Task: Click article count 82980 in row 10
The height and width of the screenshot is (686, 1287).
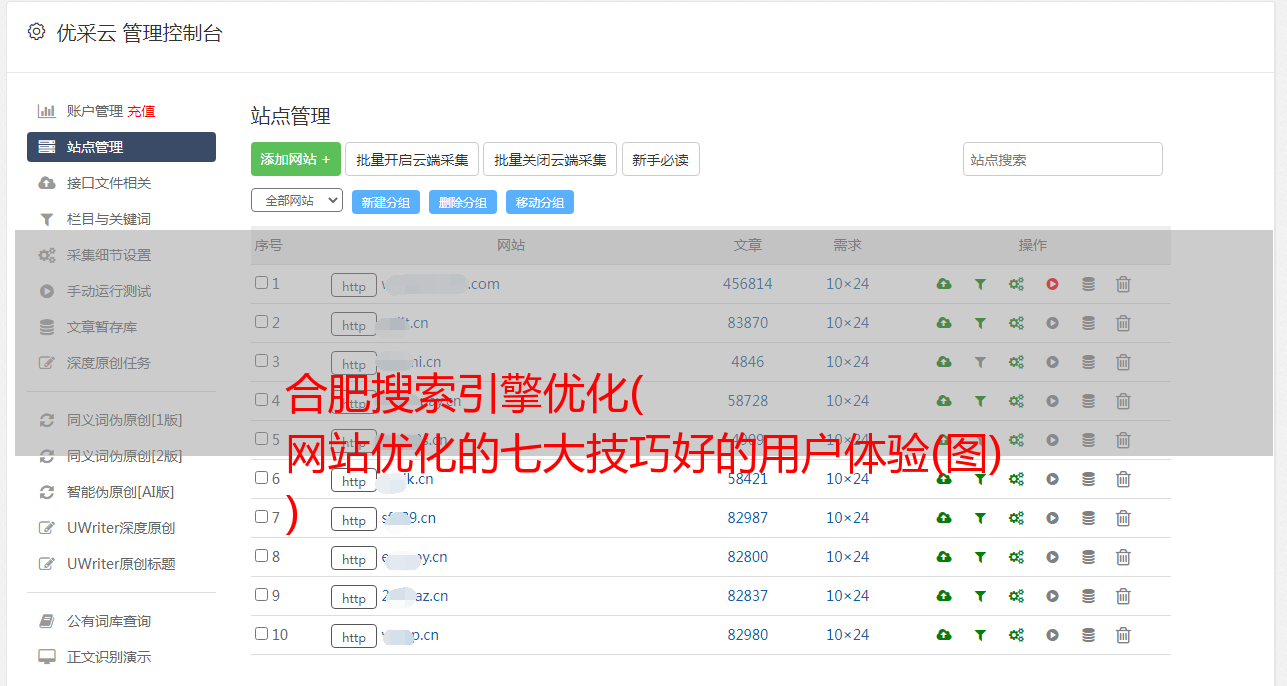Action: click(x=748, y=635)
